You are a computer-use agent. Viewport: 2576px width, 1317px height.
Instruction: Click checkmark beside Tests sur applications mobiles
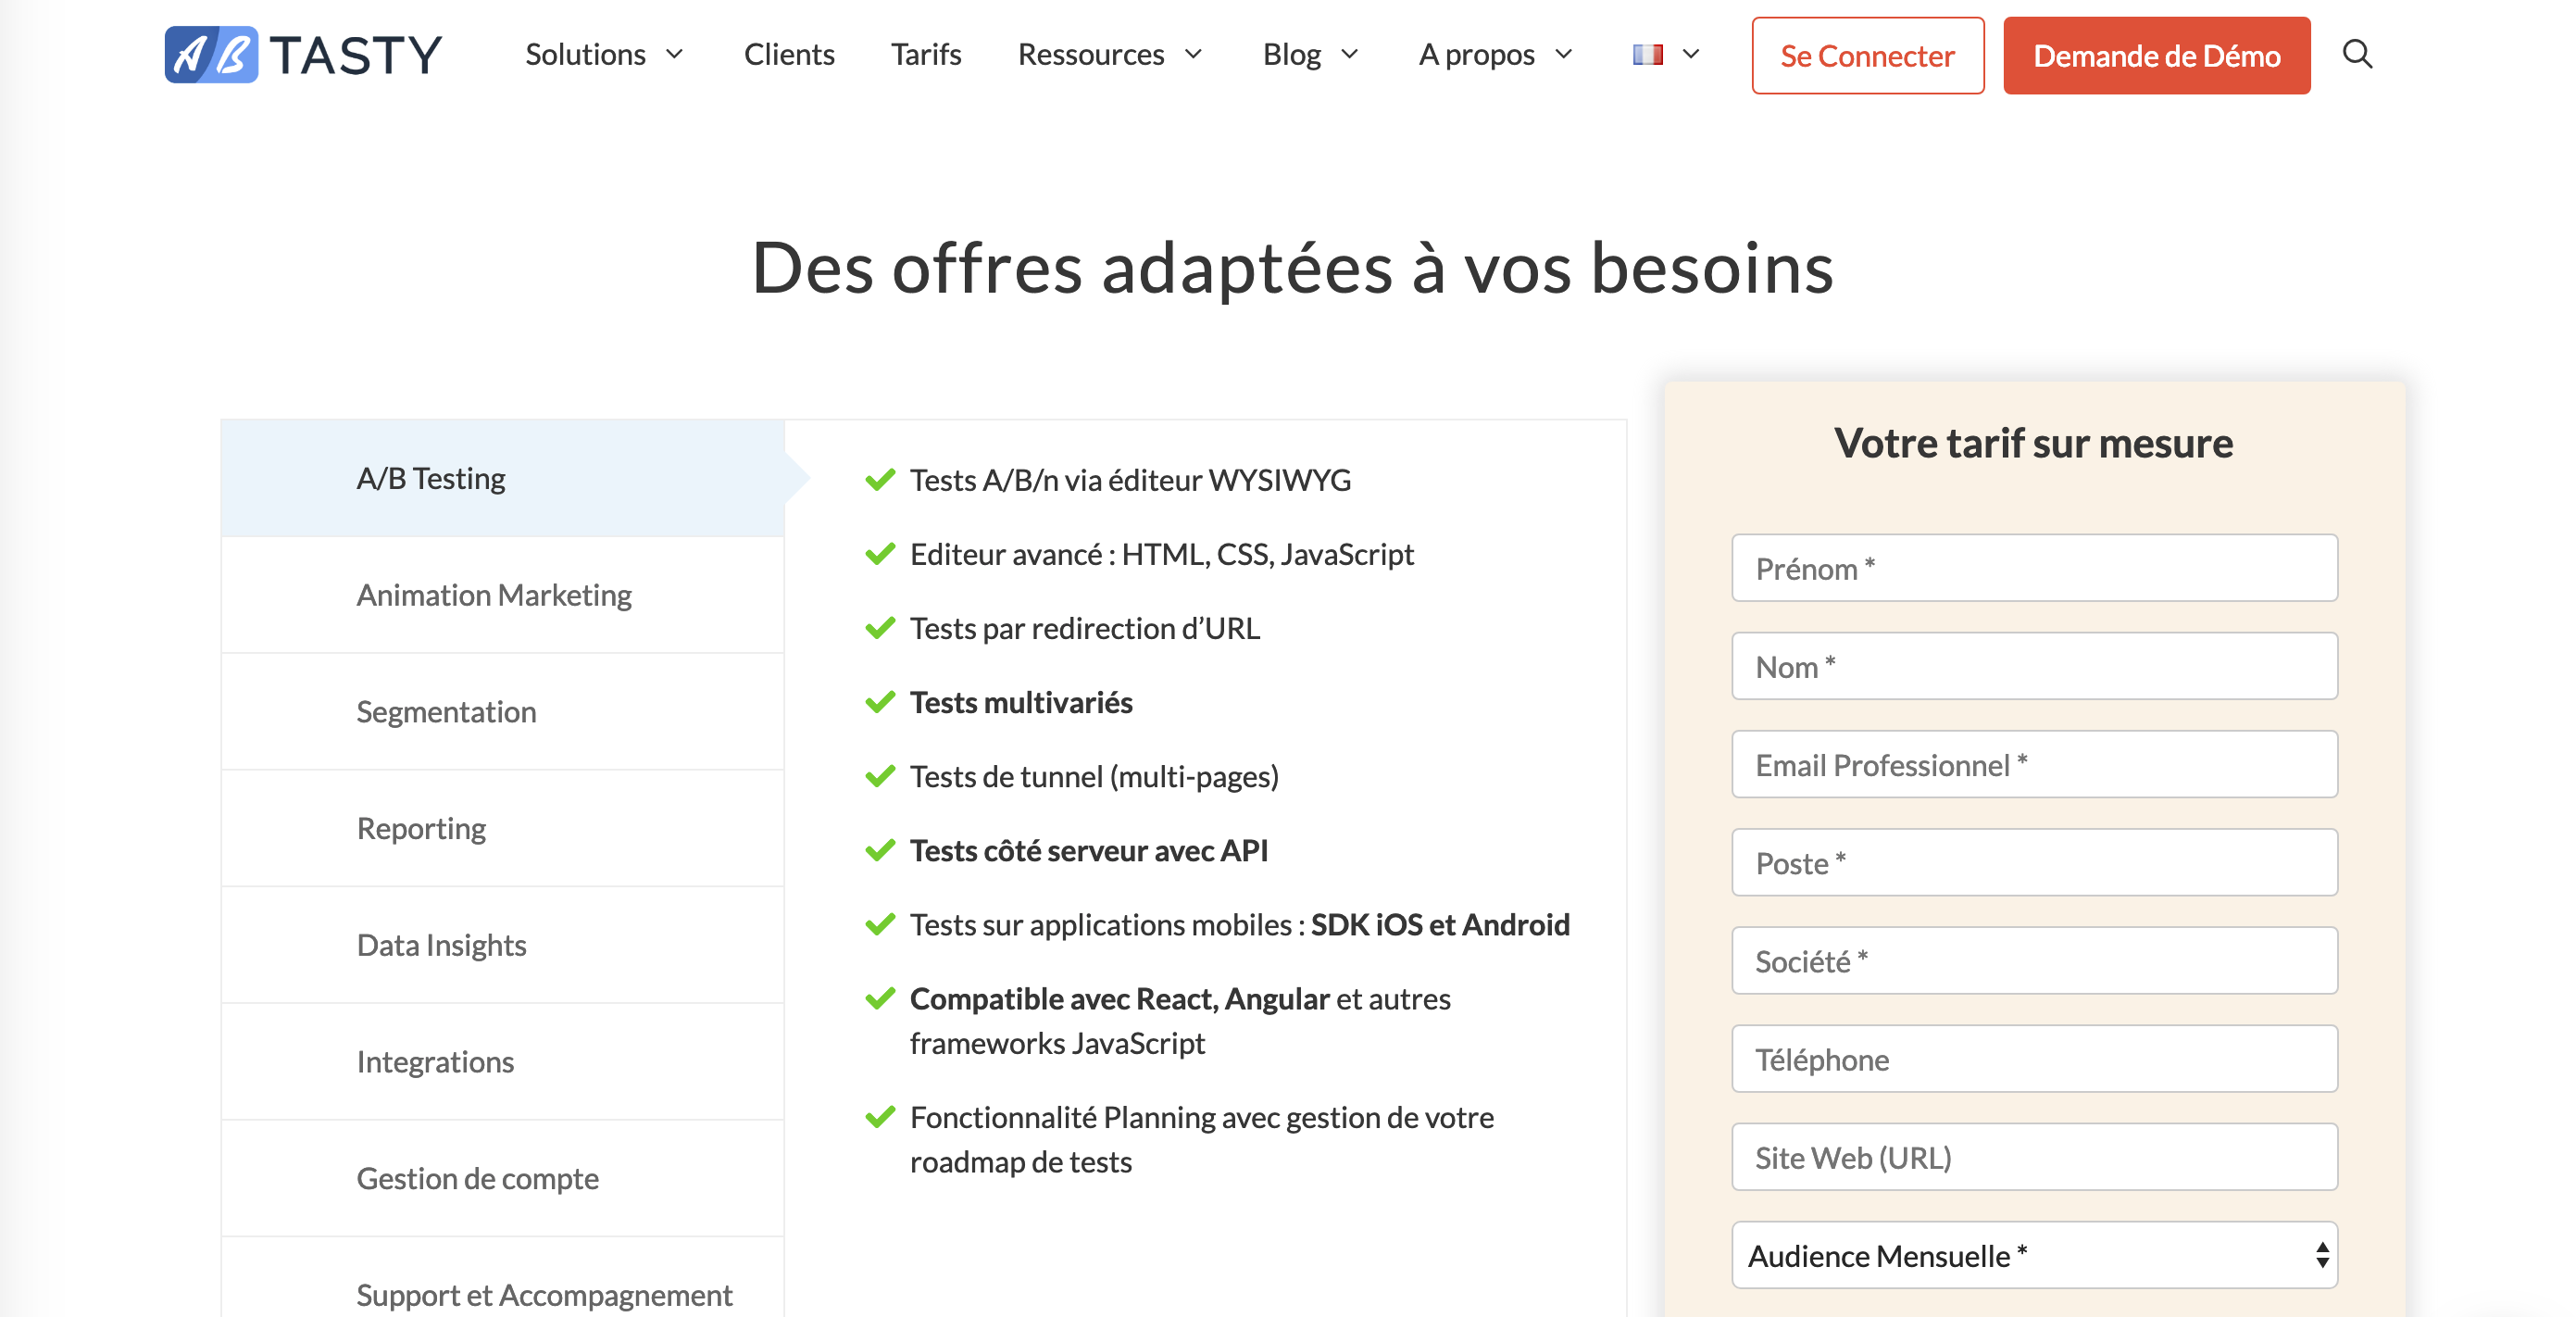click(x=879, y=924)
